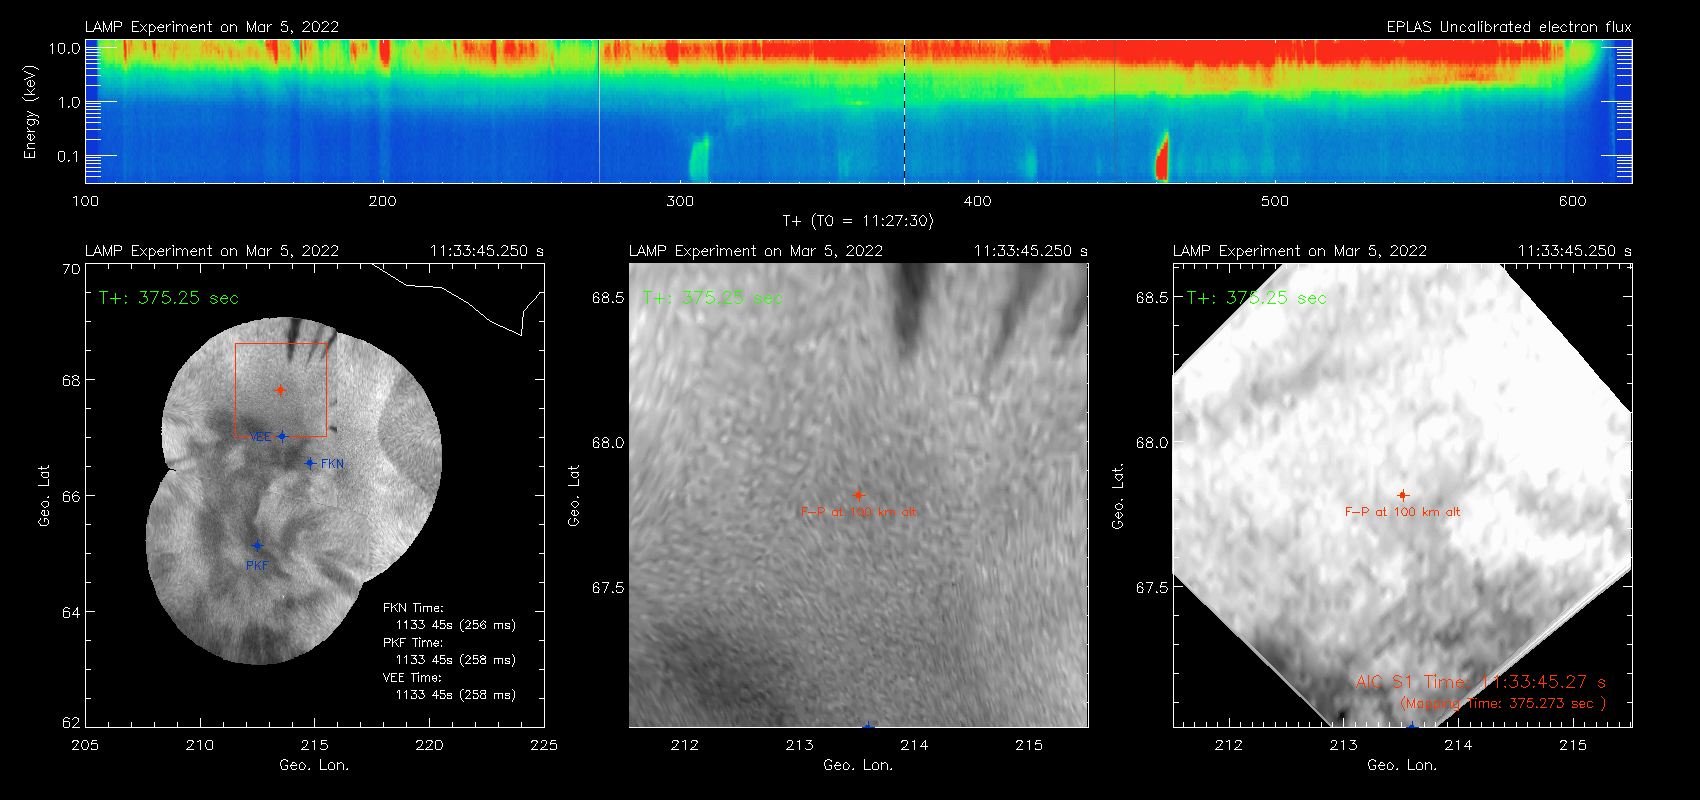The height and width of the screenshot is (800, 1700).
Task: Click spectrogram title 'LAMP Experiment on Mar 5, 2022'
Action: [x=212, y=27]
